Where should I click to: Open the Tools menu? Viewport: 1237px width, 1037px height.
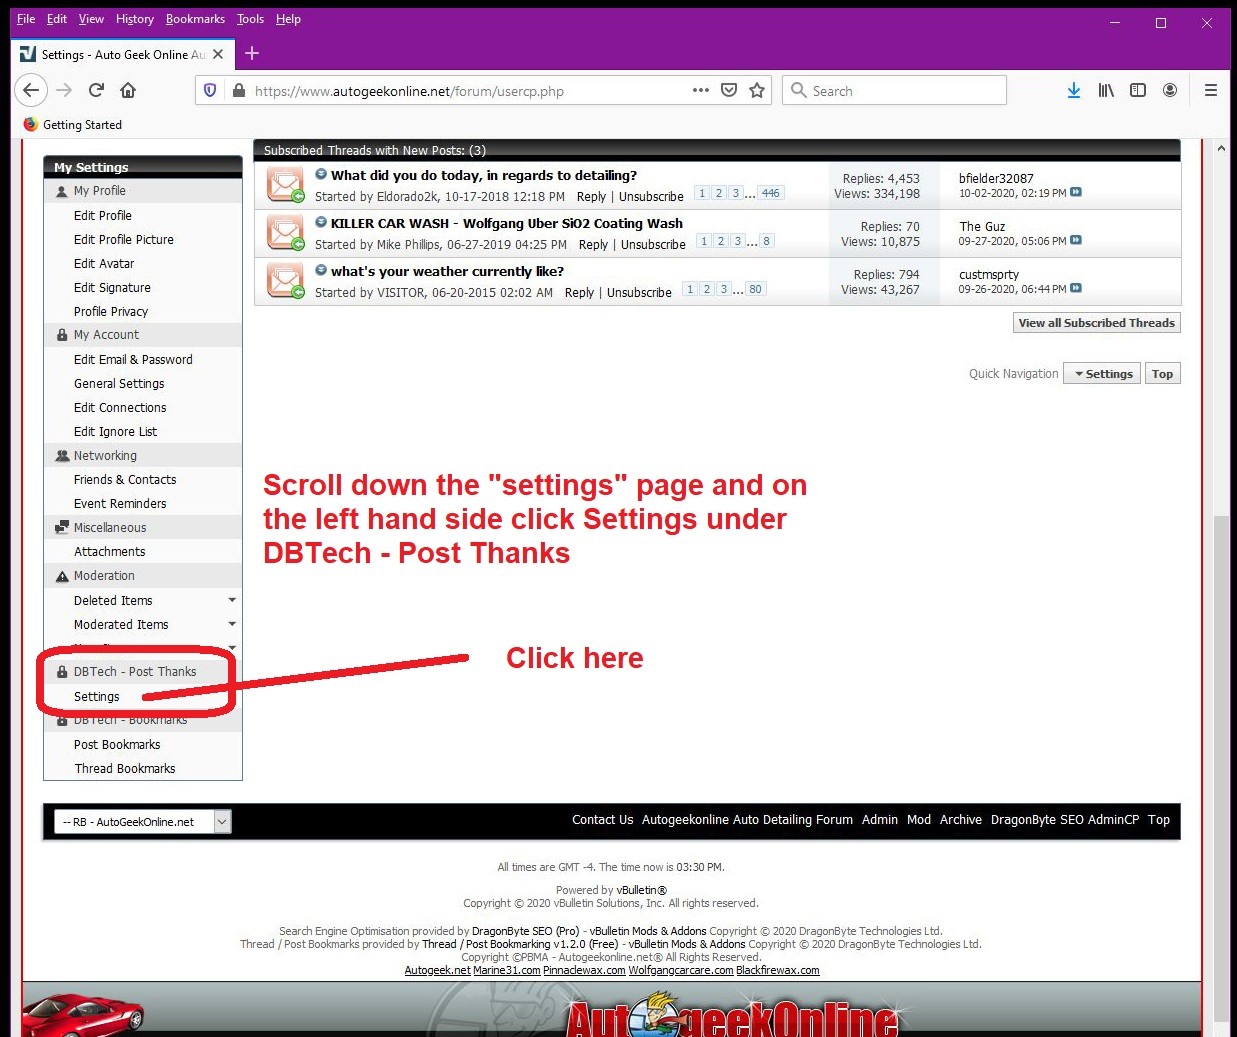(x=250, y=19)
